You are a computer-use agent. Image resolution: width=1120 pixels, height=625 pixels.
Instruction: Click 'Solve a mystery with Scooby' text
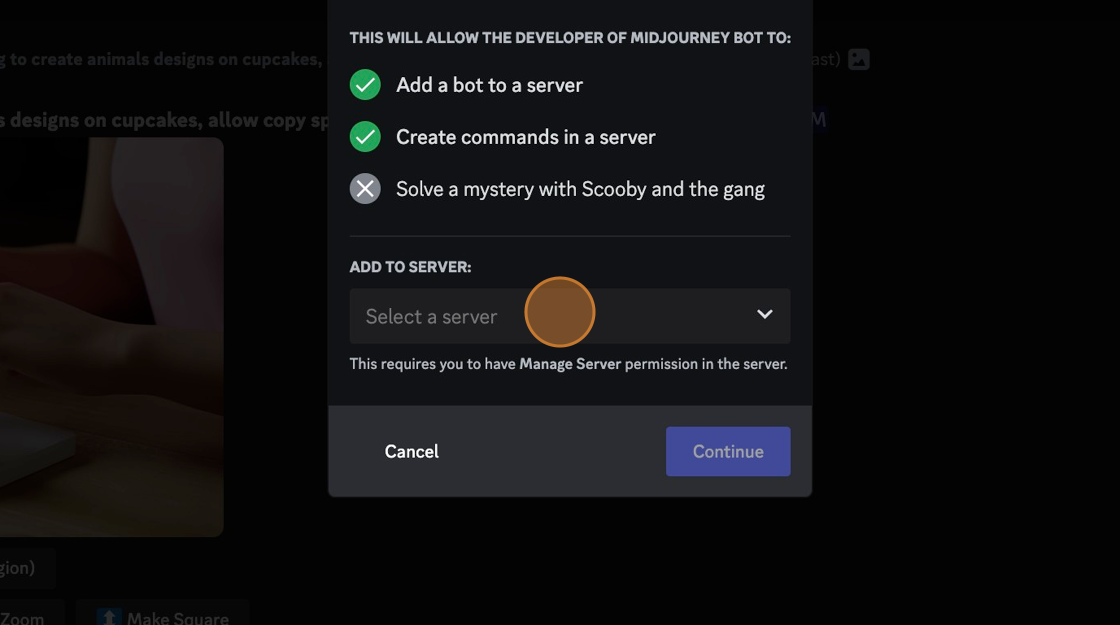coord(580,189)
